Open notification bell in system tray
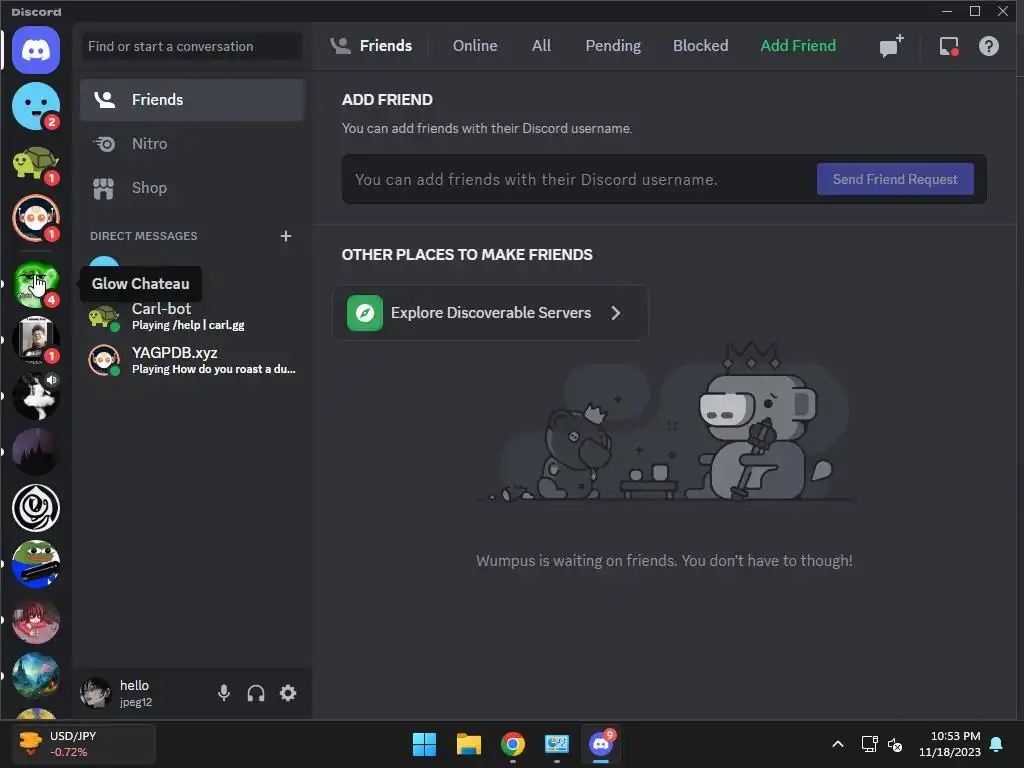The height and width of the screenshot is (768, 1024). click(997, 744)
